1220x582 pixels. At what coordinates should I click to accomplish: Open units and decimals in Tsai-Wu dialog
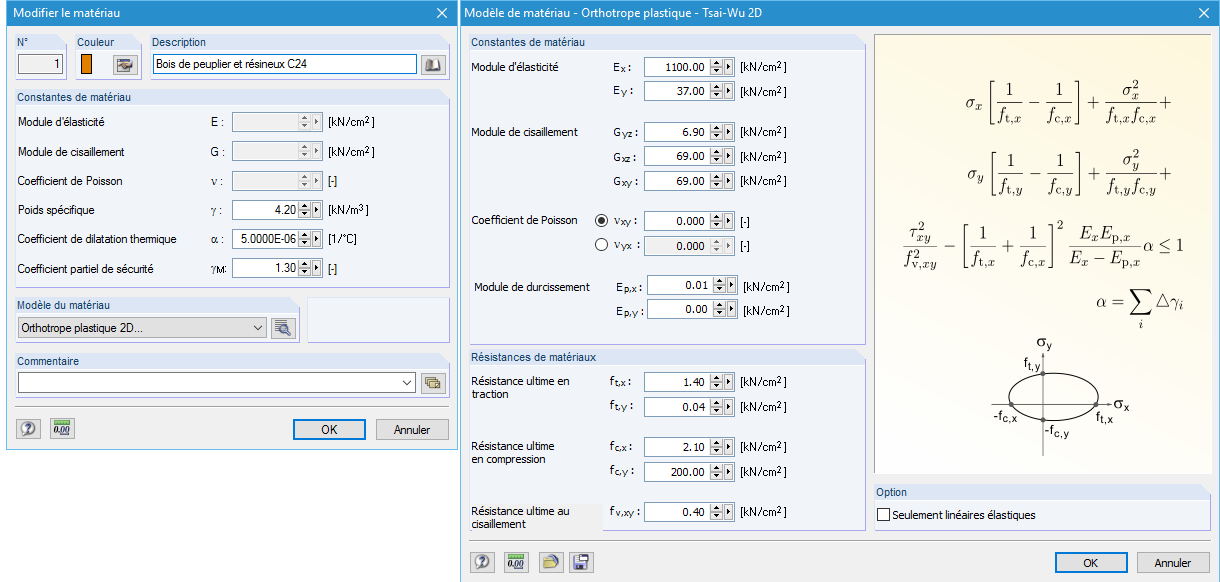pyautogui.click(x=516, y=562)
